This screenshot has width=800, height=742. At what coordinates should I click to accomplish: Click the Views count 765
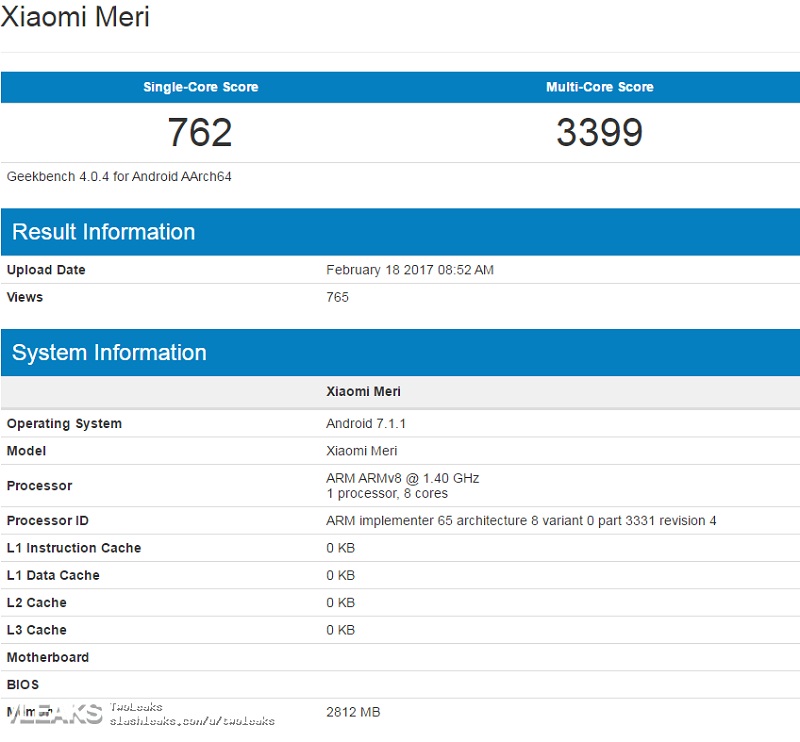(337, 297)
